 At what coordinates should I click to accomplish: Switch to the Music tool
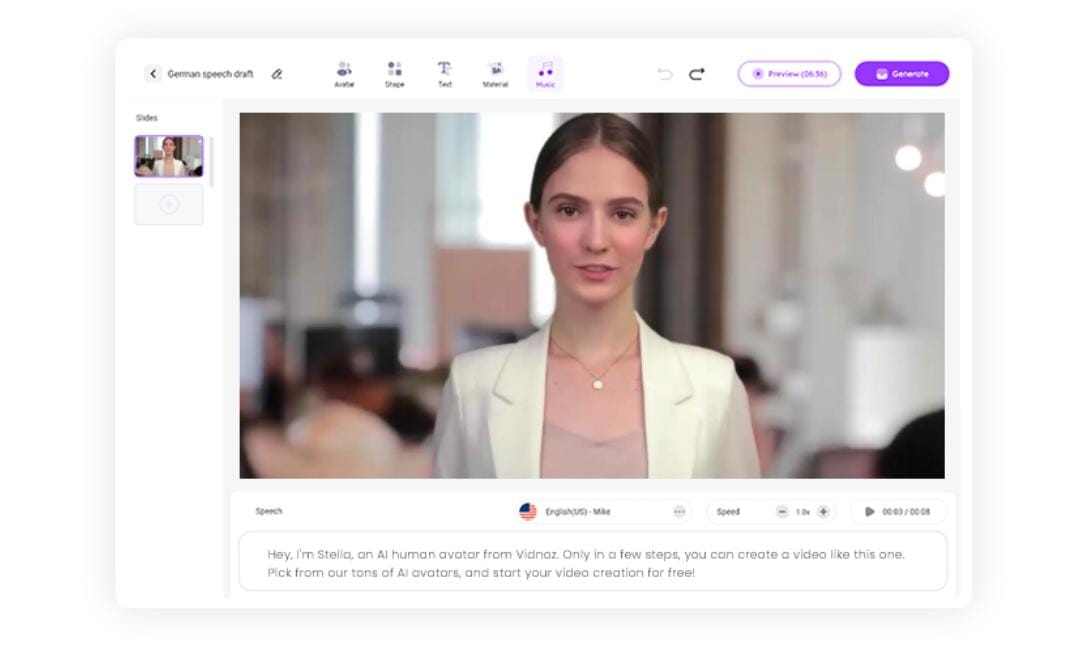545,74
